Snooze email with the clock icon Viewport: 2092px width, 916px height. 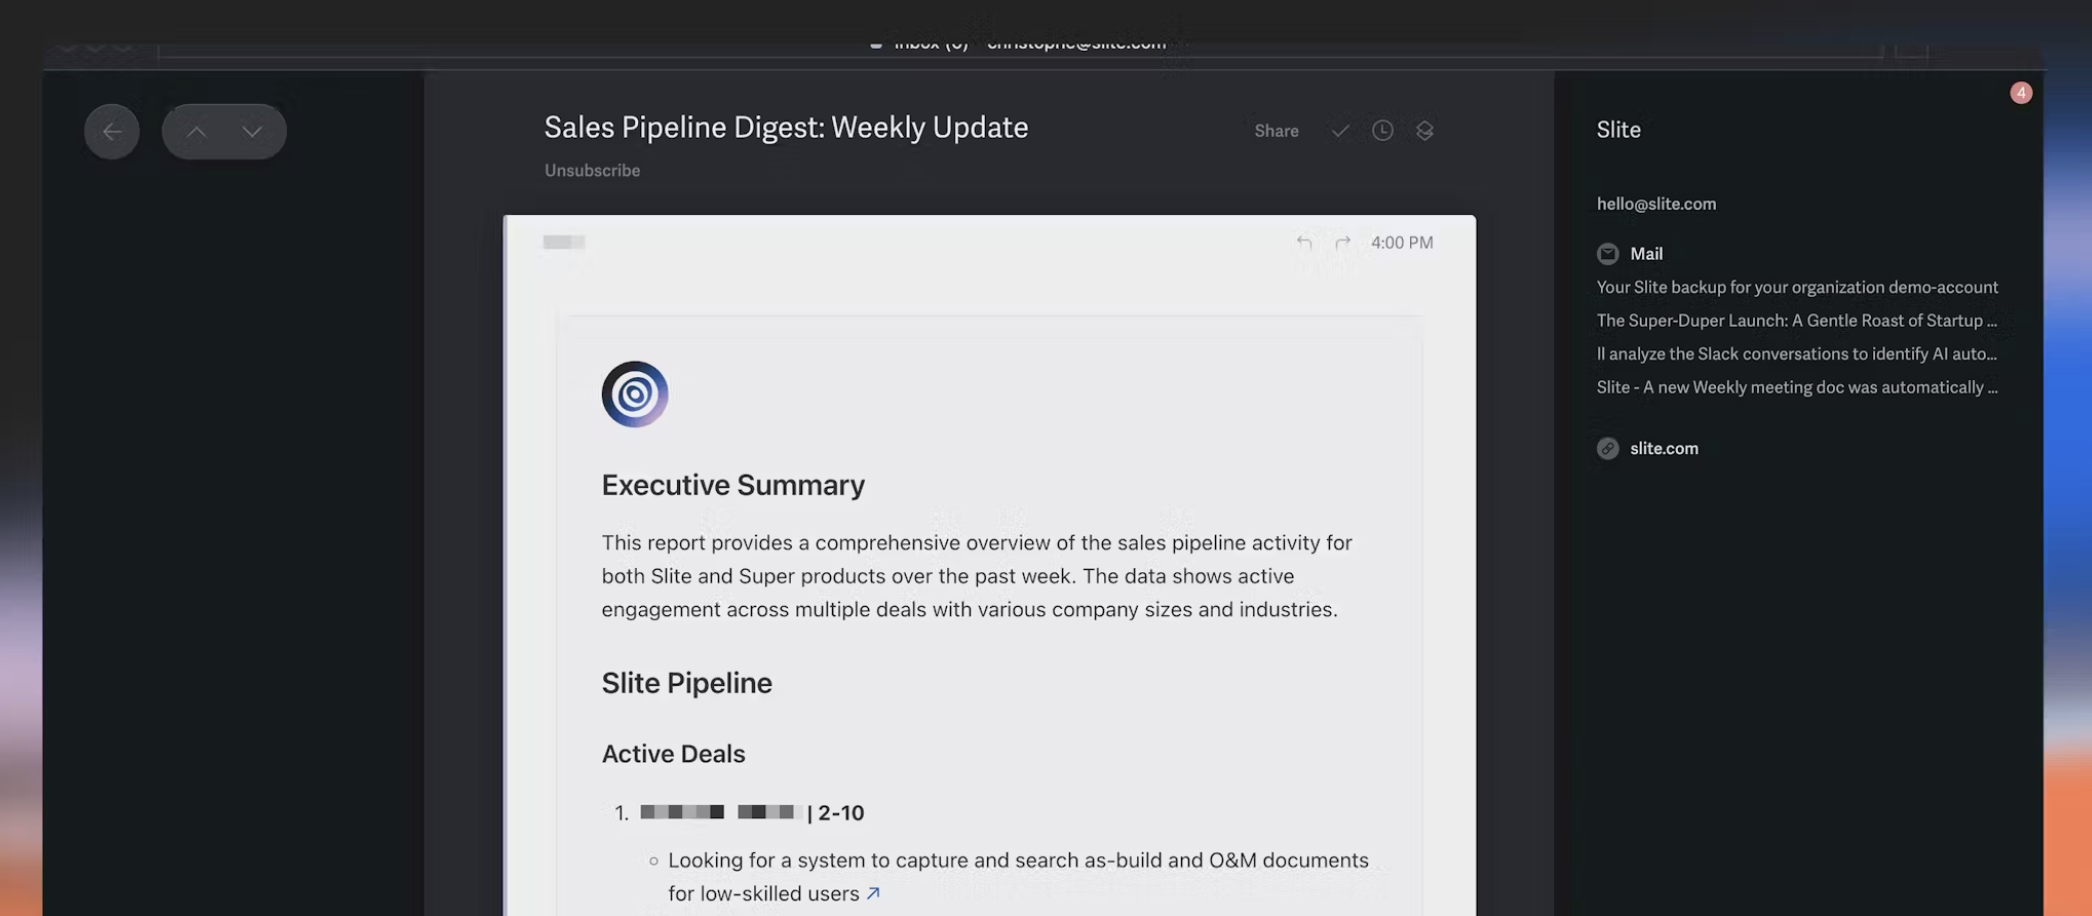pyautogui.click(x=1382, y=131)
